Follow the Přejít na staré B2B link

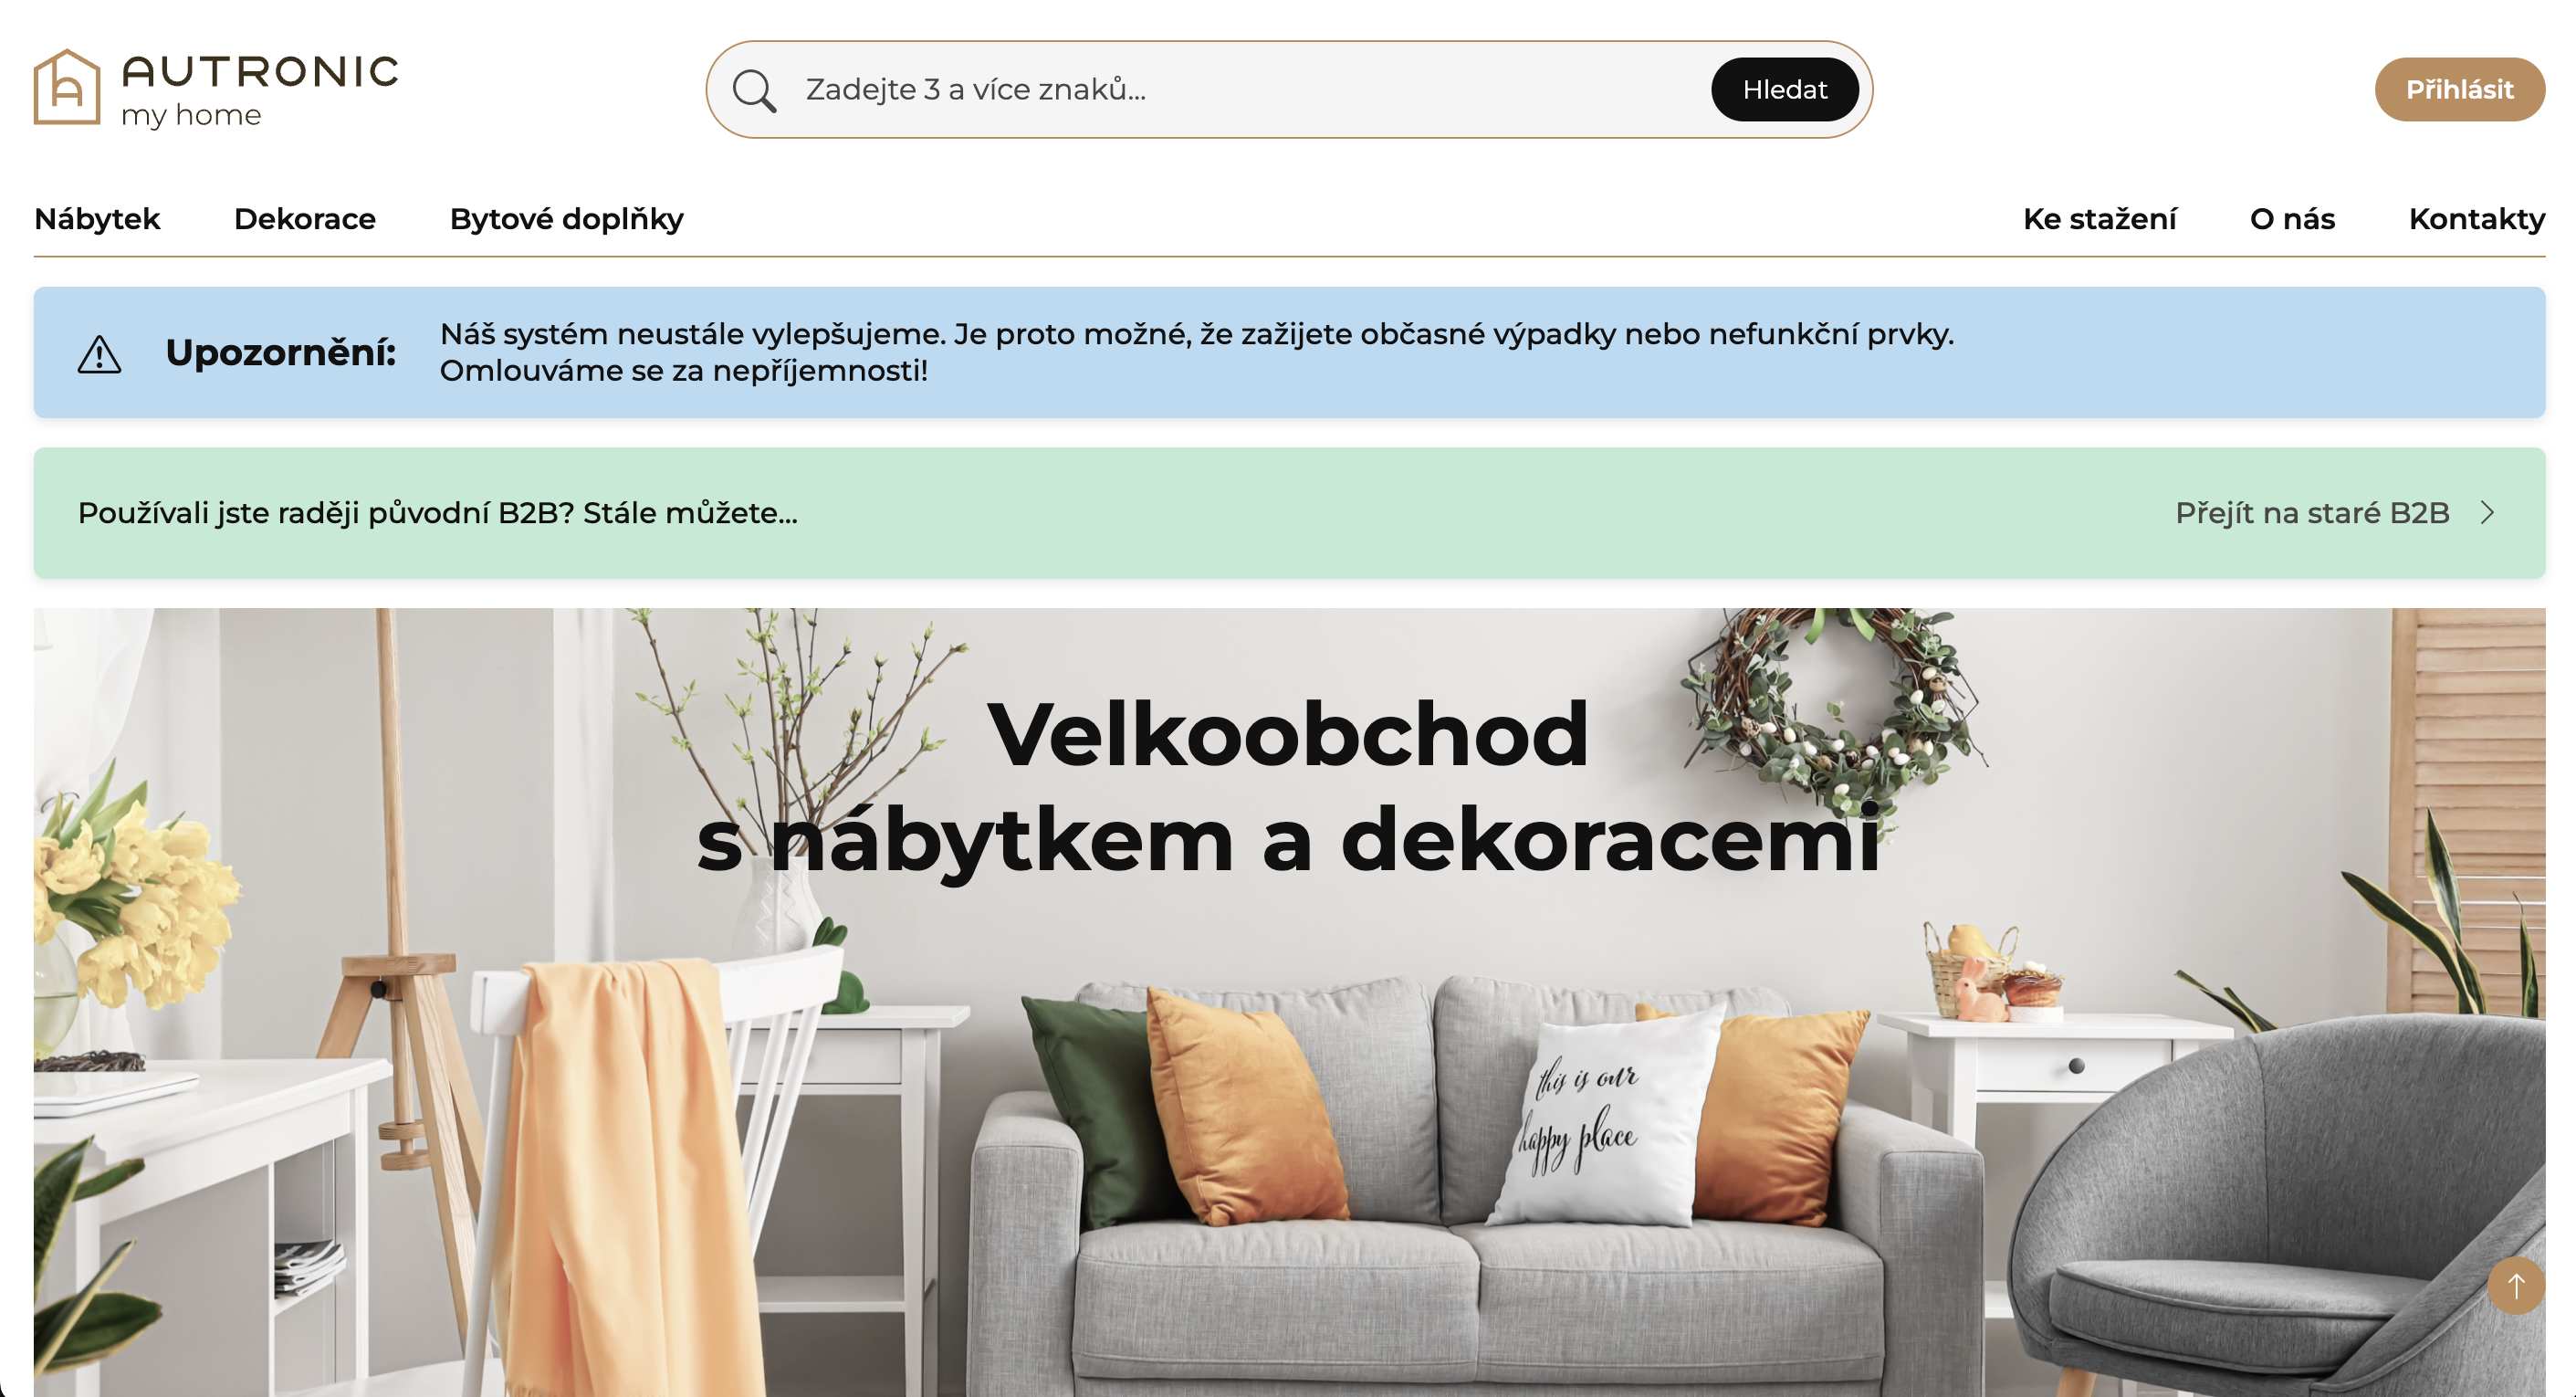(x=2312, y=513)
